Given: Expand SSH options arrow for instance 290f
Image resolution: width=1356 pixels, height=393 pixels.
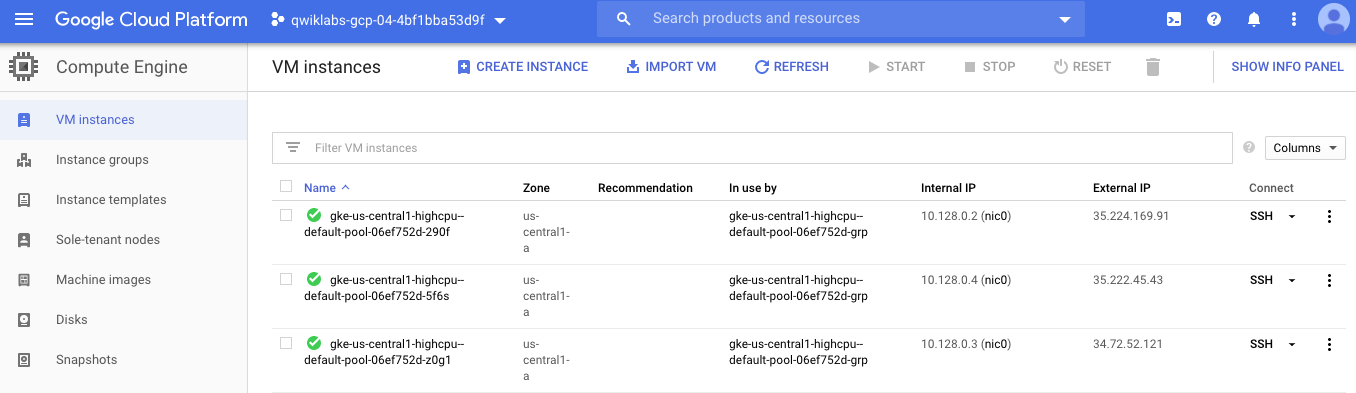Looking at the screenshot, I should pos(1291,216).
